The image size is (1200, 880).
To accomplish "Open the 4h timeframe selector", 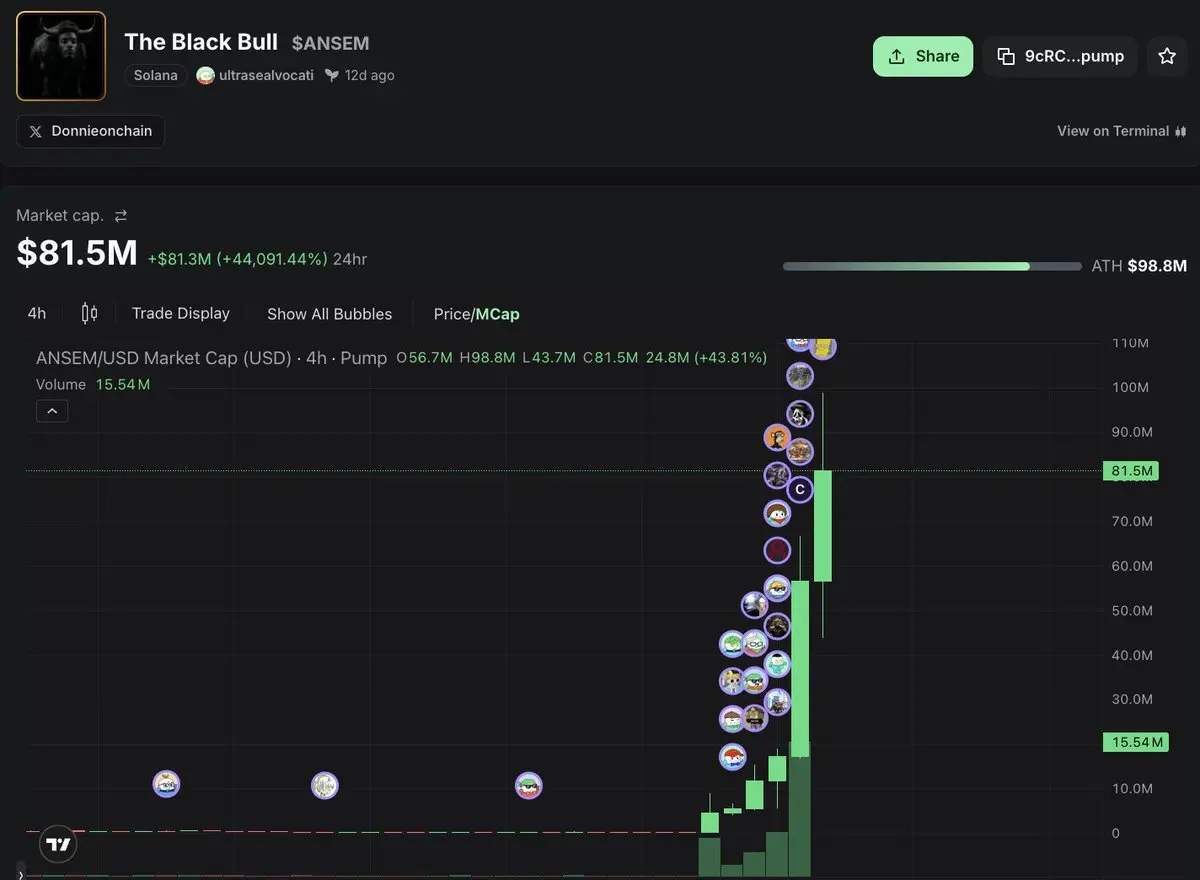I will click(37, 313).
